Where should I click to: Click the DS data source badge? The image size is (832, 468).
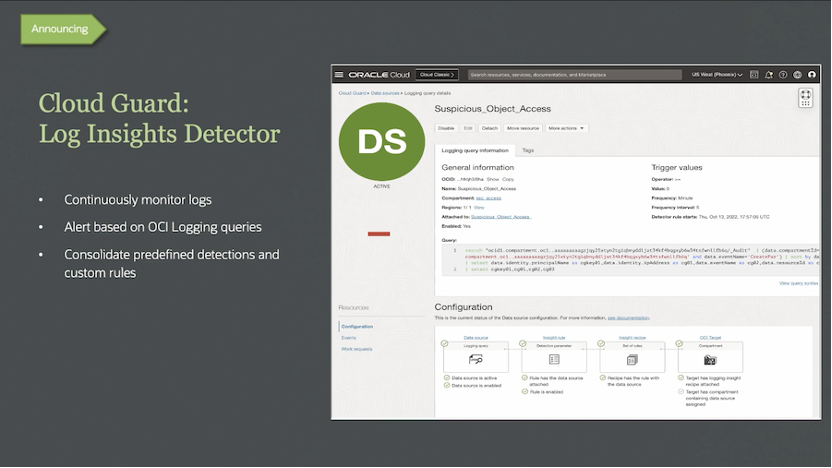[x=382, y=142]
